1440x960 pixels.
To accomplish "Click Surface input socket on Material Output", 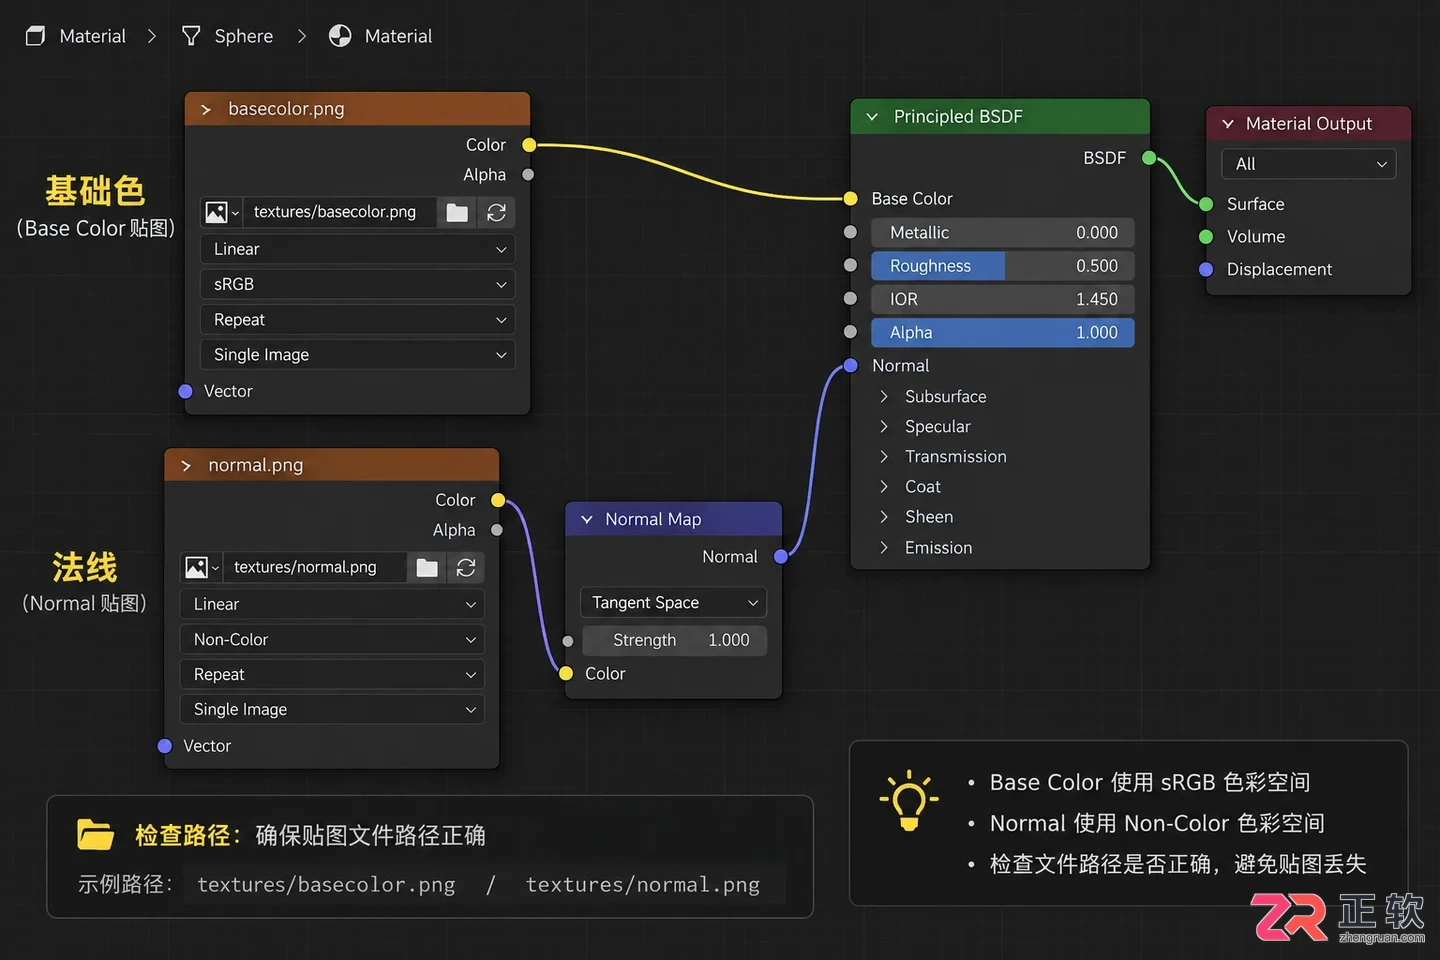I will (1206, 204).
